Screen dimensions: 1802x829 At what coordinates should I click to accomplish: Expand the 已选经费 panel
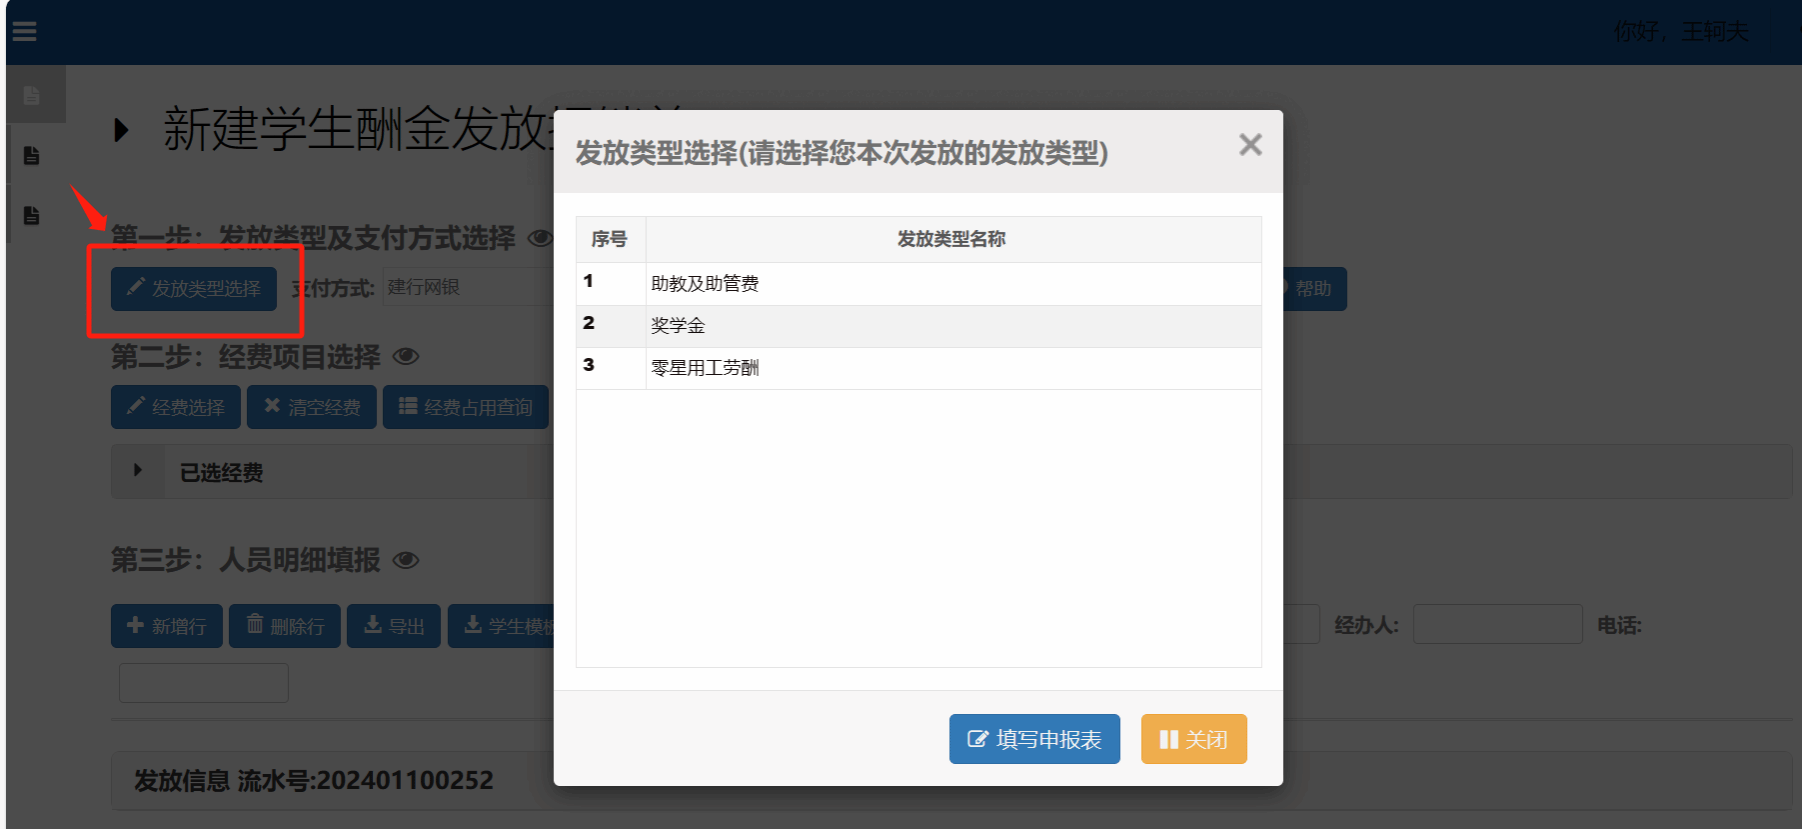coord(138,471)
